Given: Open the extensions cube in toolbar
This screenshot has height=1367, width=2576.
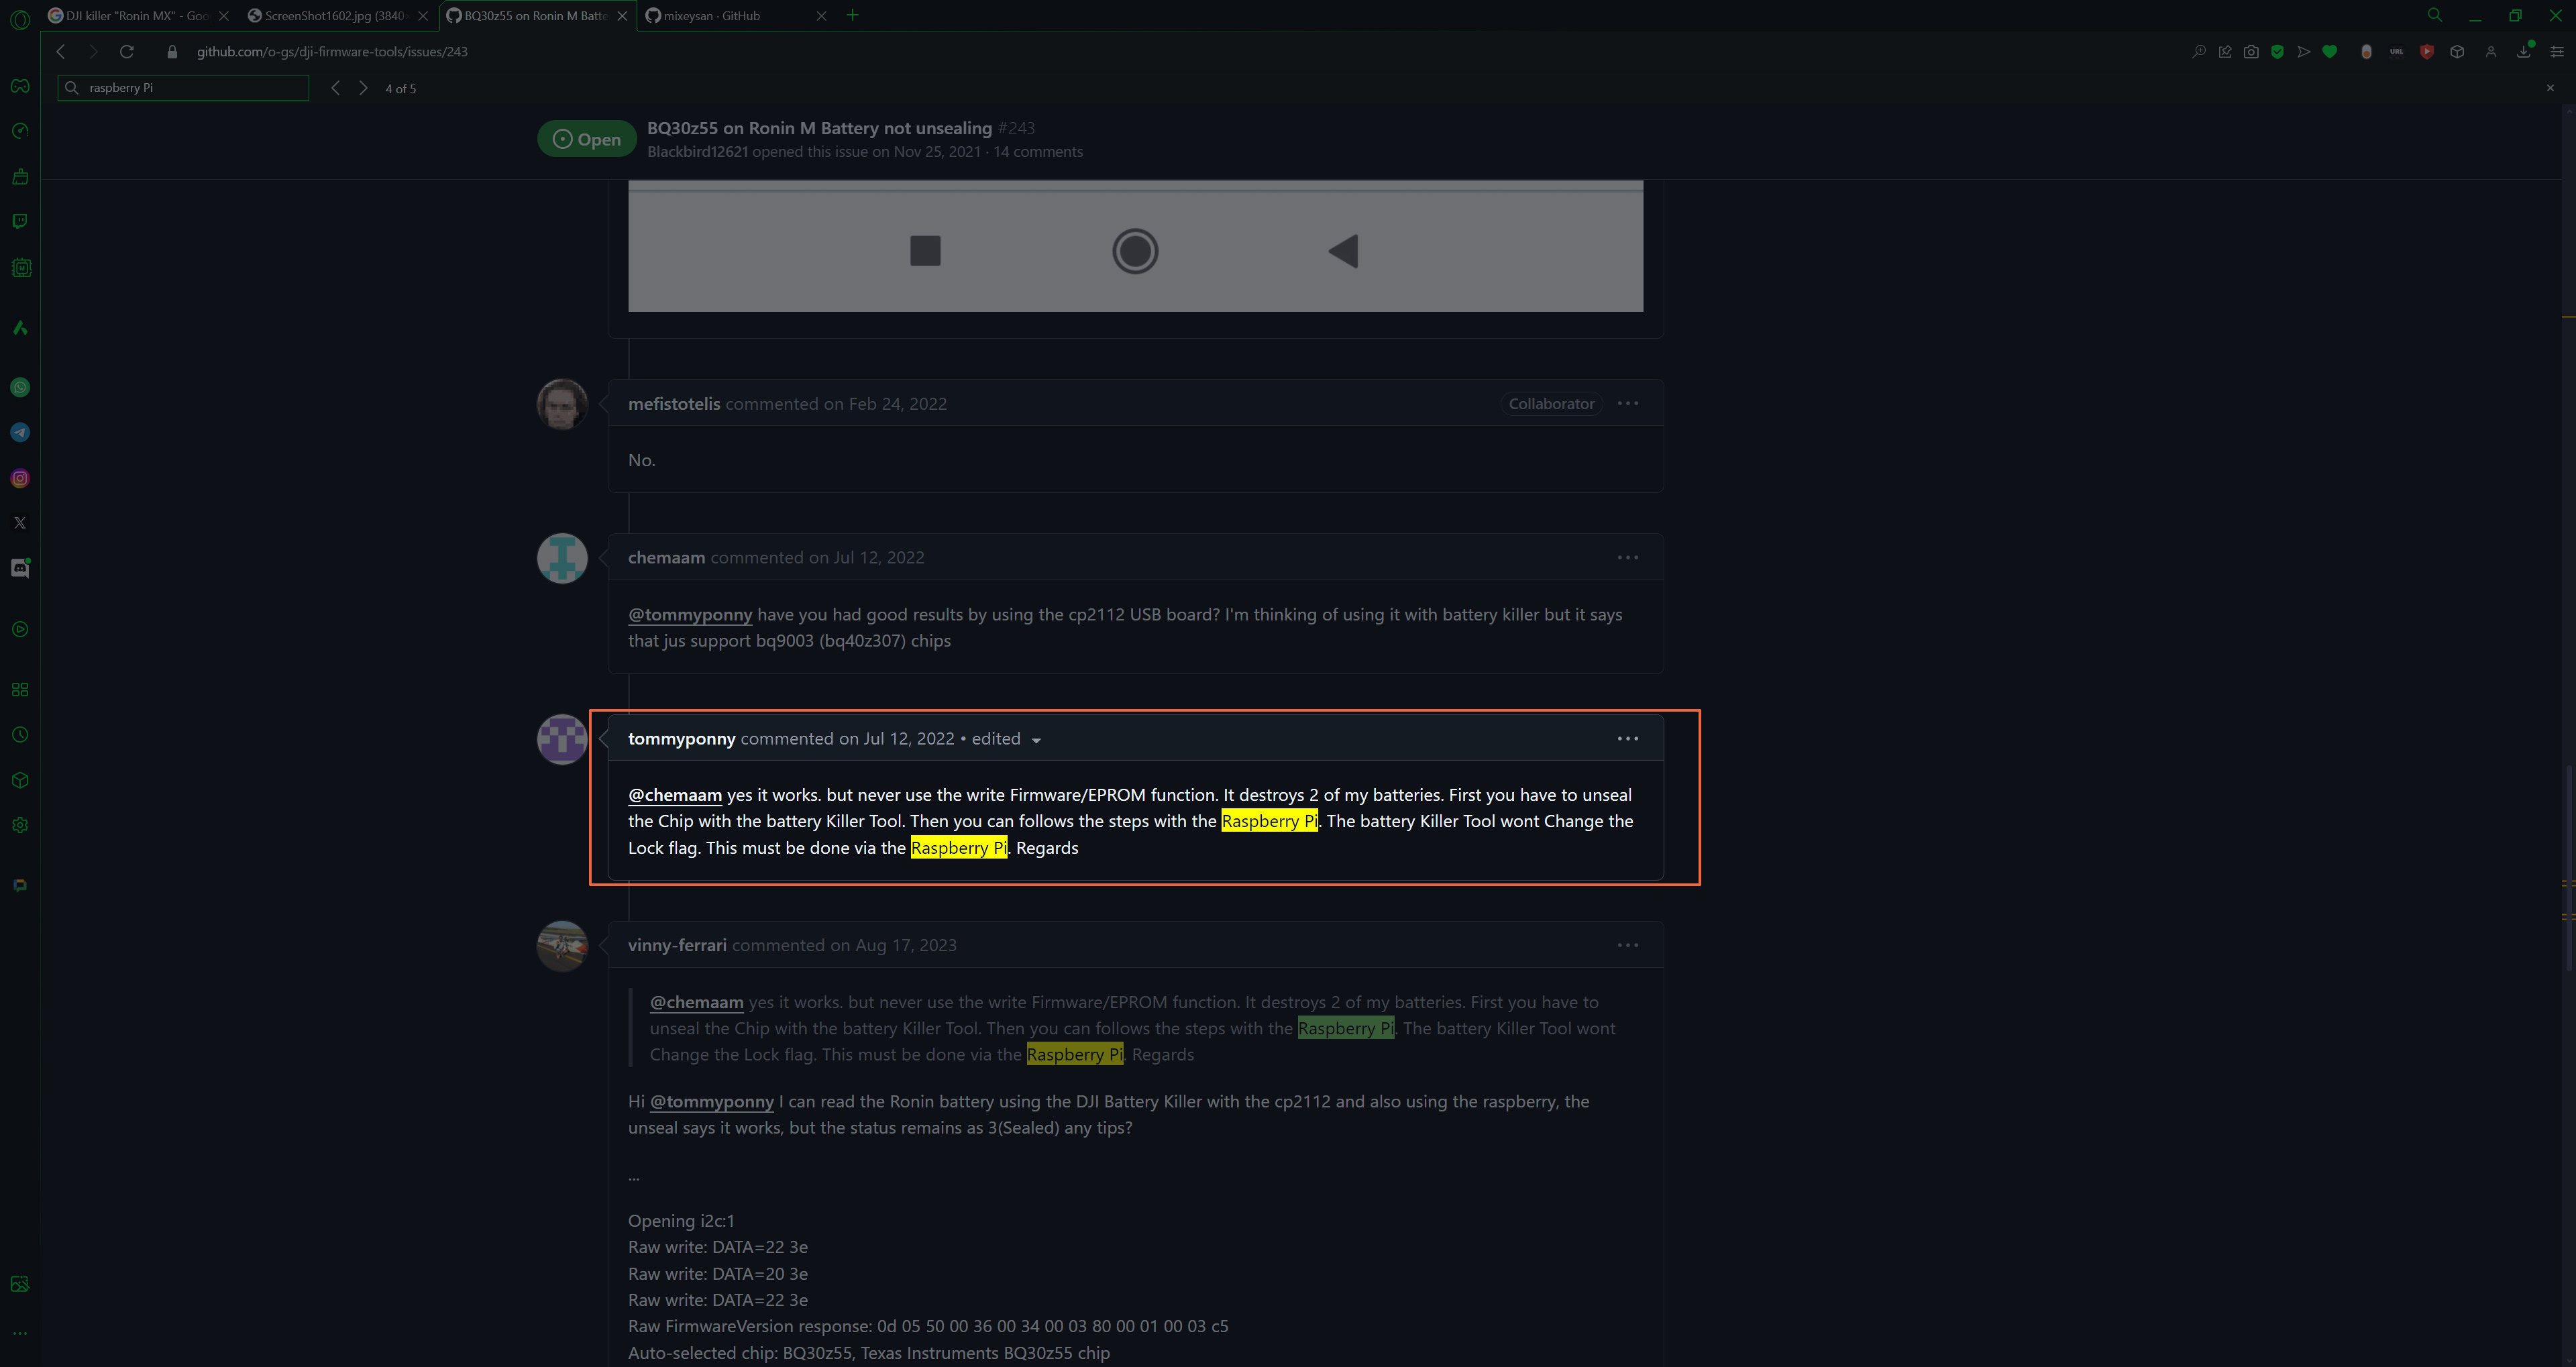Looking at the screenshot, I should pyautogui.click(x=2457, y=52).
